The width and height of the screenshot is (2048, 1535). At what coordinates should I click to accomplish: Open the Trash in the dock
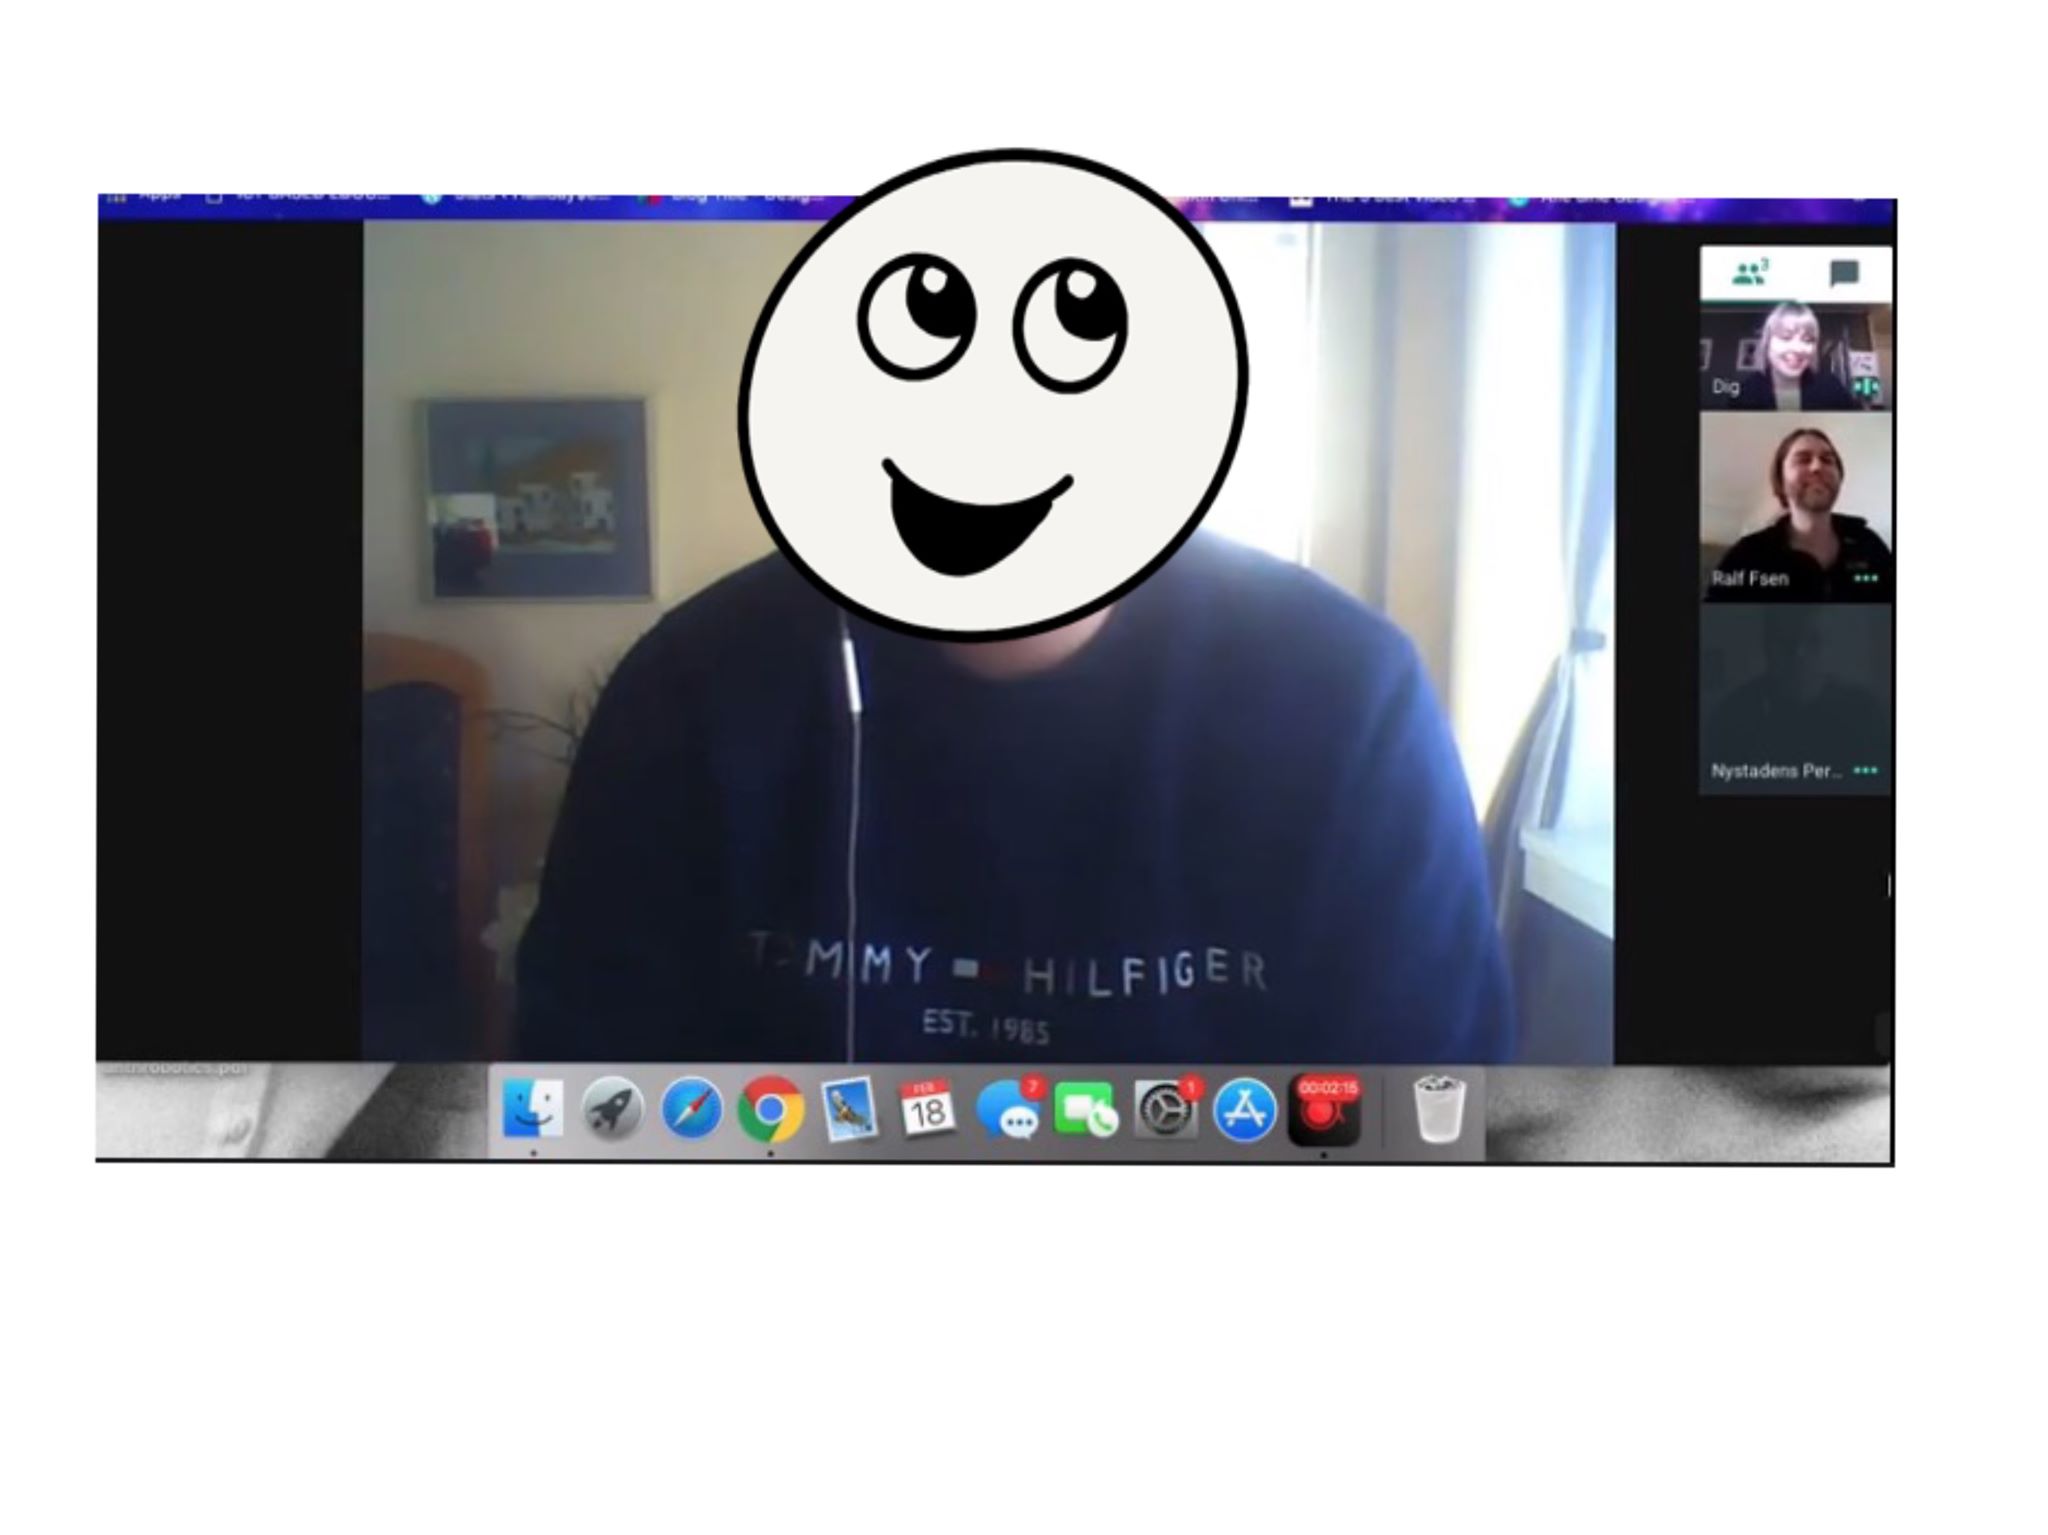tap(1439, 1108)
